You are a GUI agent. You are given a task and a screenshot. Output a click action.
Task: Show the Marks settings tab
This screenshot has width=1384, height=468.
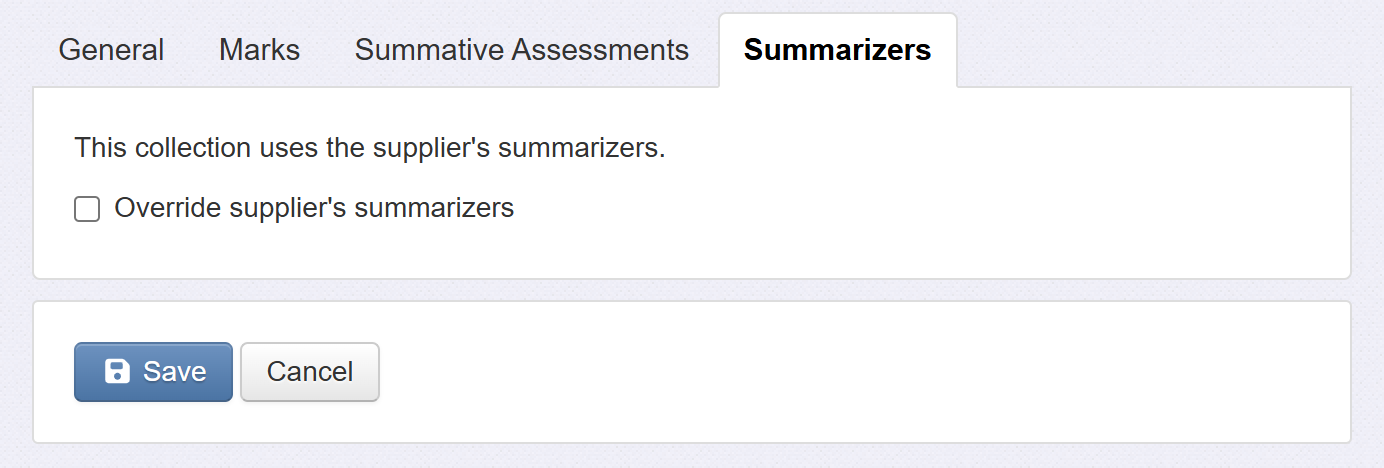coord(259,50)
